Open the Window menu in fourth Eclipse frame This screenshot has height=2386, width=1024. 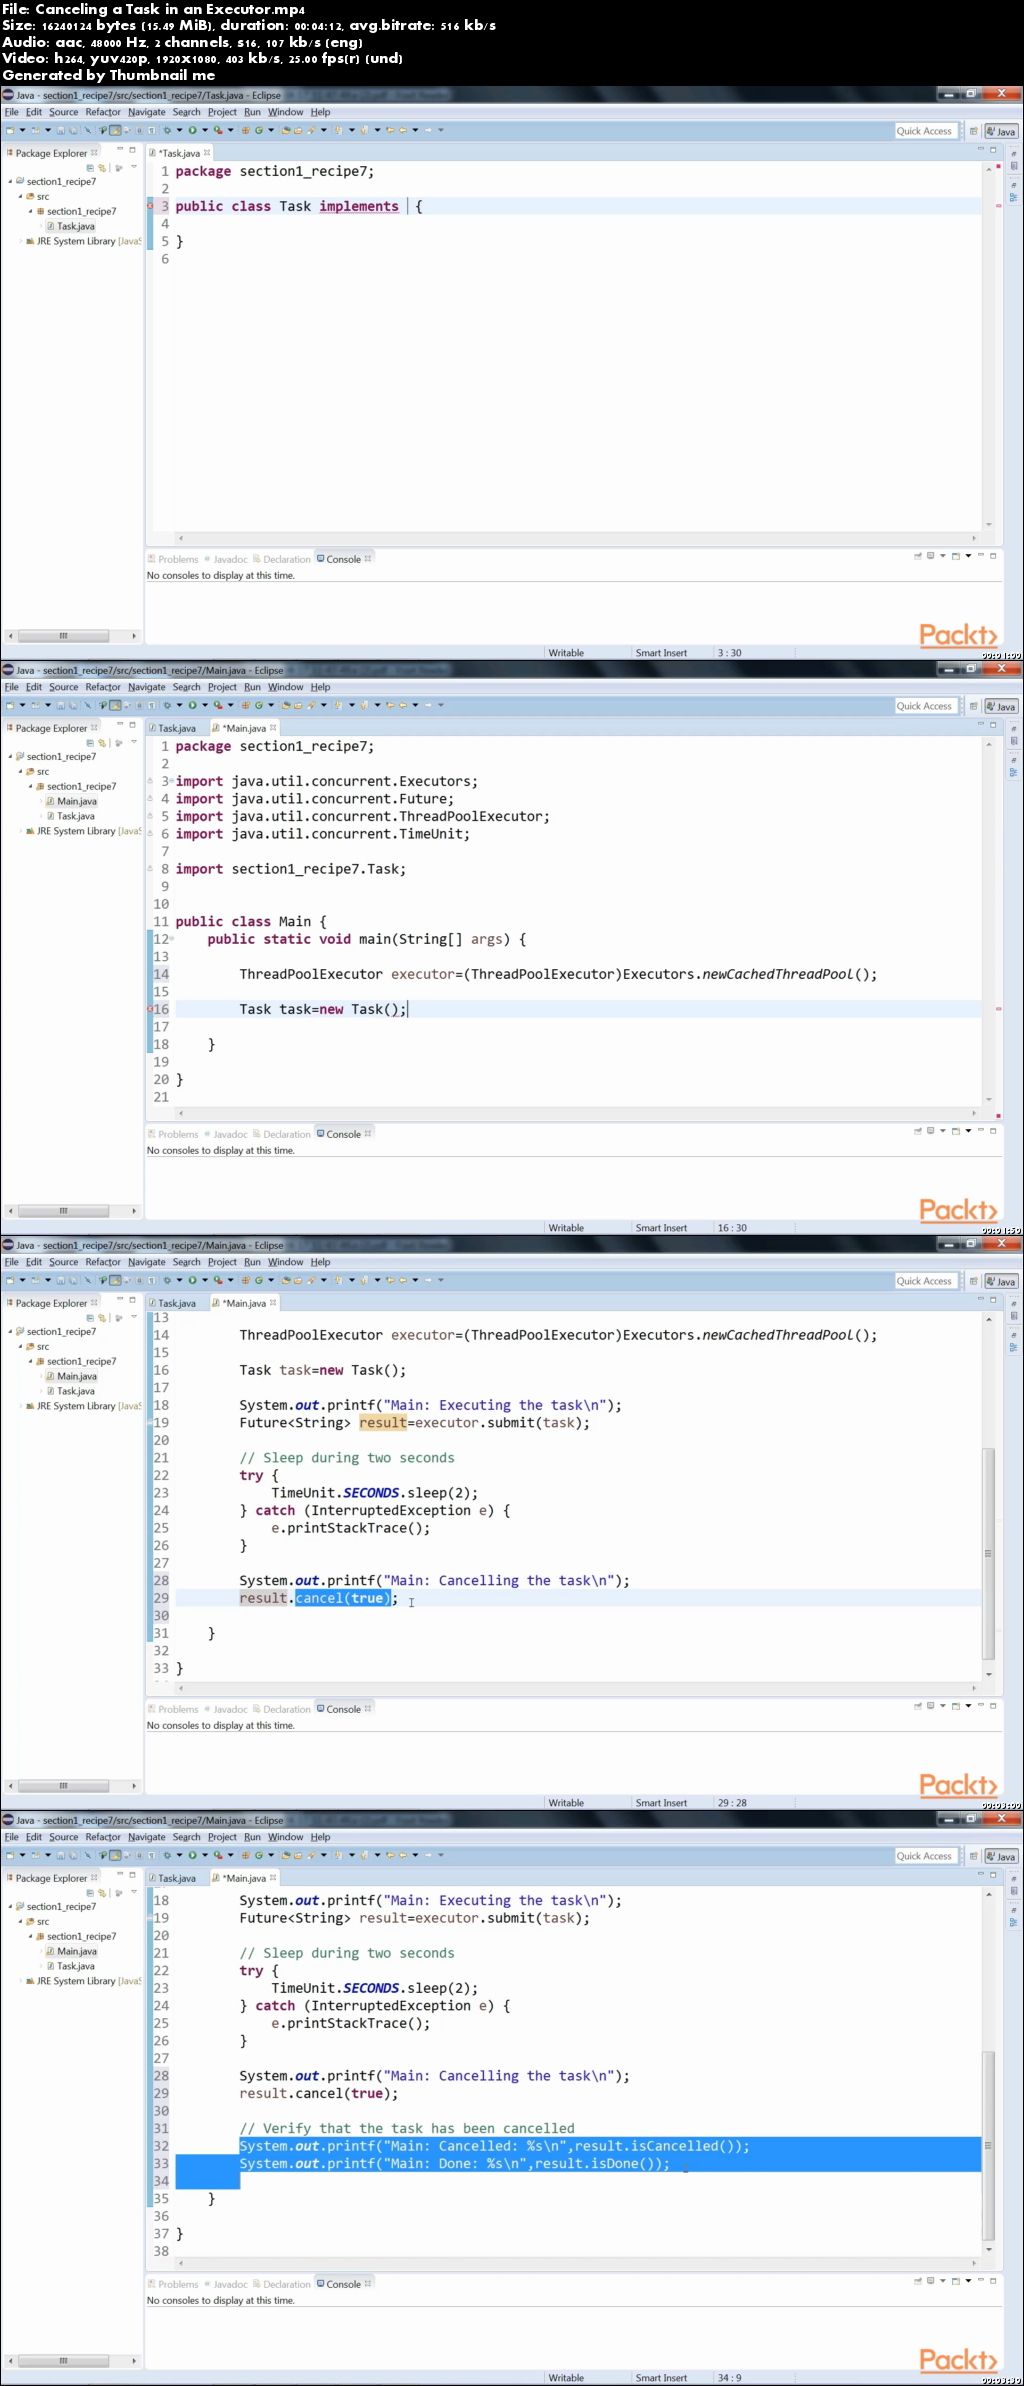coord(285,1837)
